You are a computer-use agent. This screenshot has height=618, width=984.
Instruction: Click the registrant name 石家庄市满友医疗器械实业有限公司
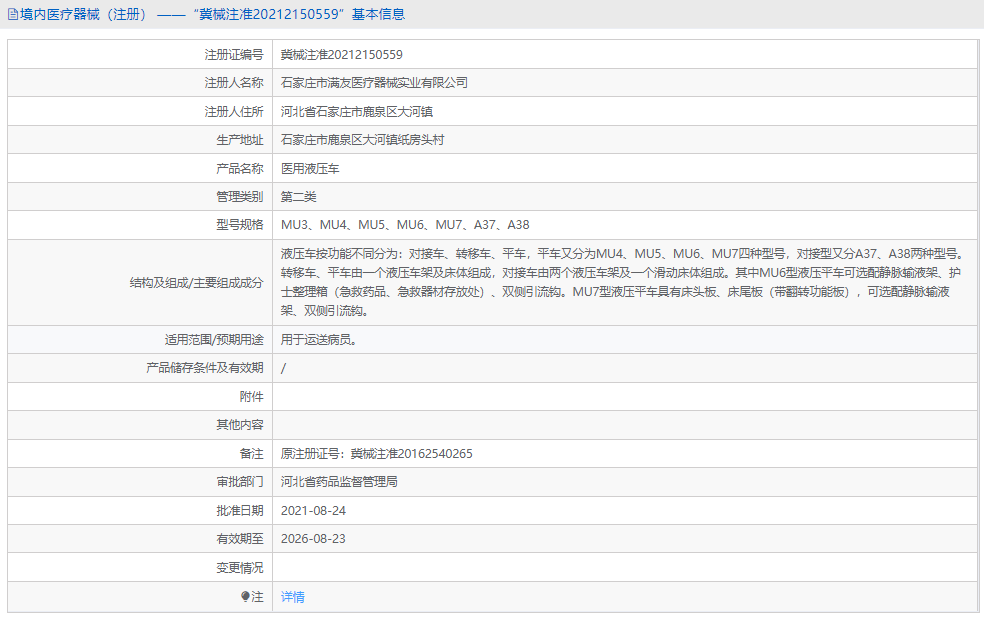374,83
